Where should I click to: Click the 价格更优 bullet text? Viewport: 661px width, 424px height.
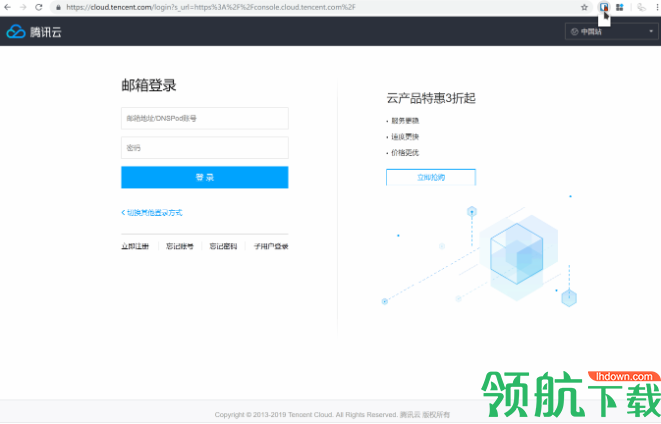coord(405,153)
